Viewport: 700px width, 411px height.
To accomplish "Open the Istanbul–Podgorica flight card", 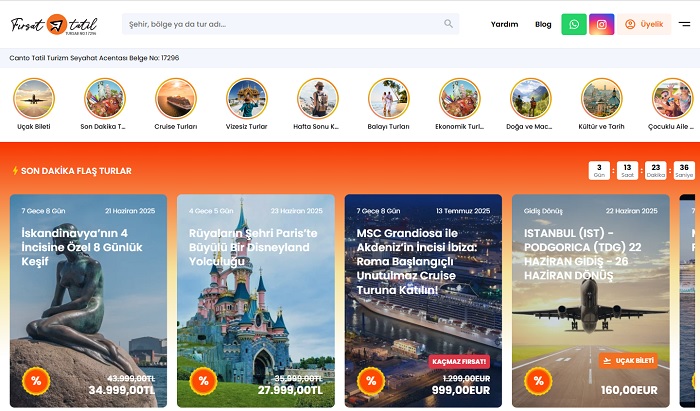I will pyautogui.click(x=591, y=301).
